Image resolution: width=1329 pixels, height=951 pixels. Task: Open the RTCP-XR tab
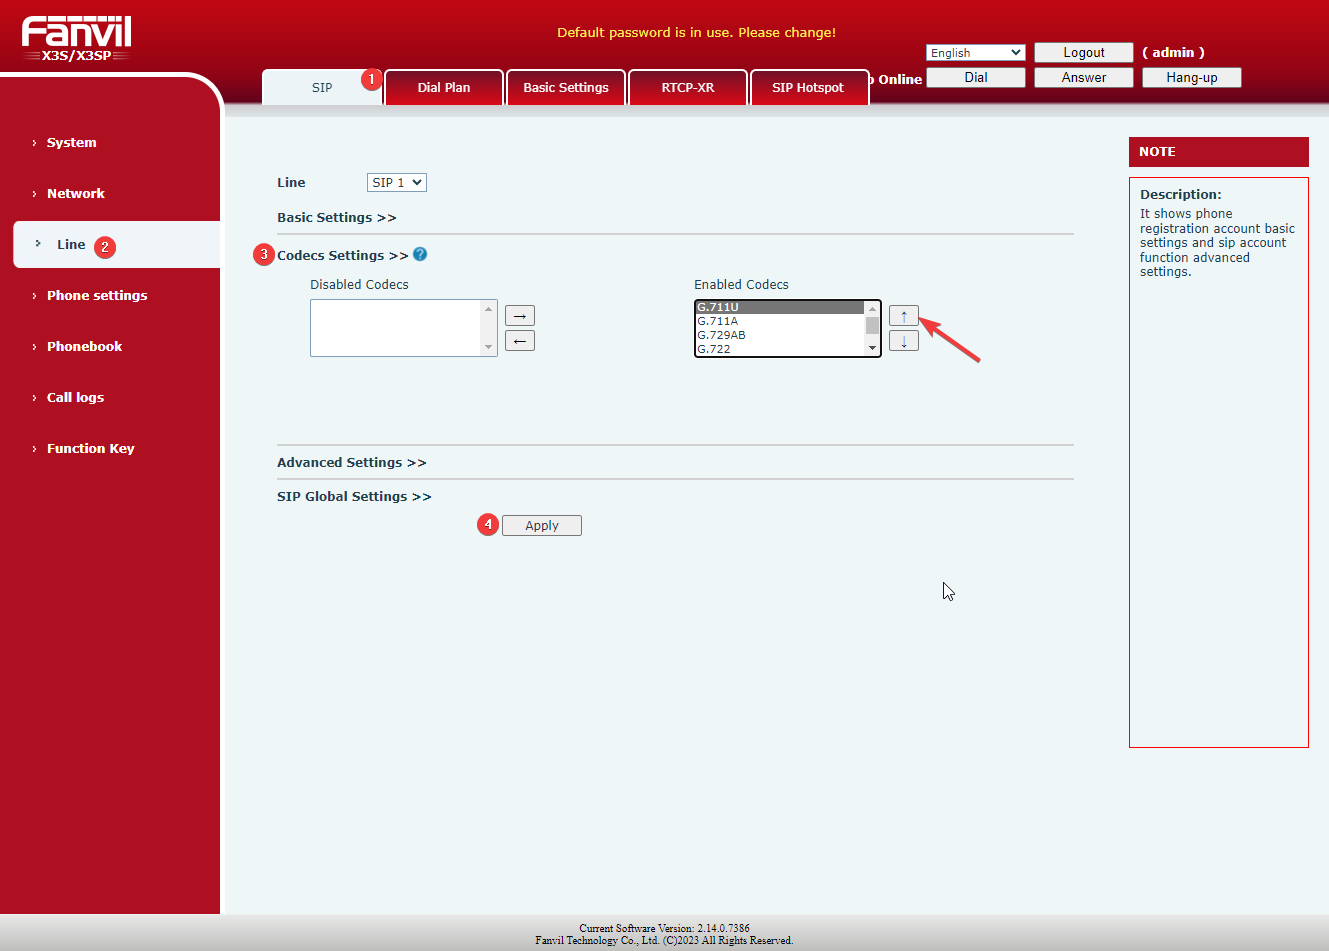click(687, 87)
